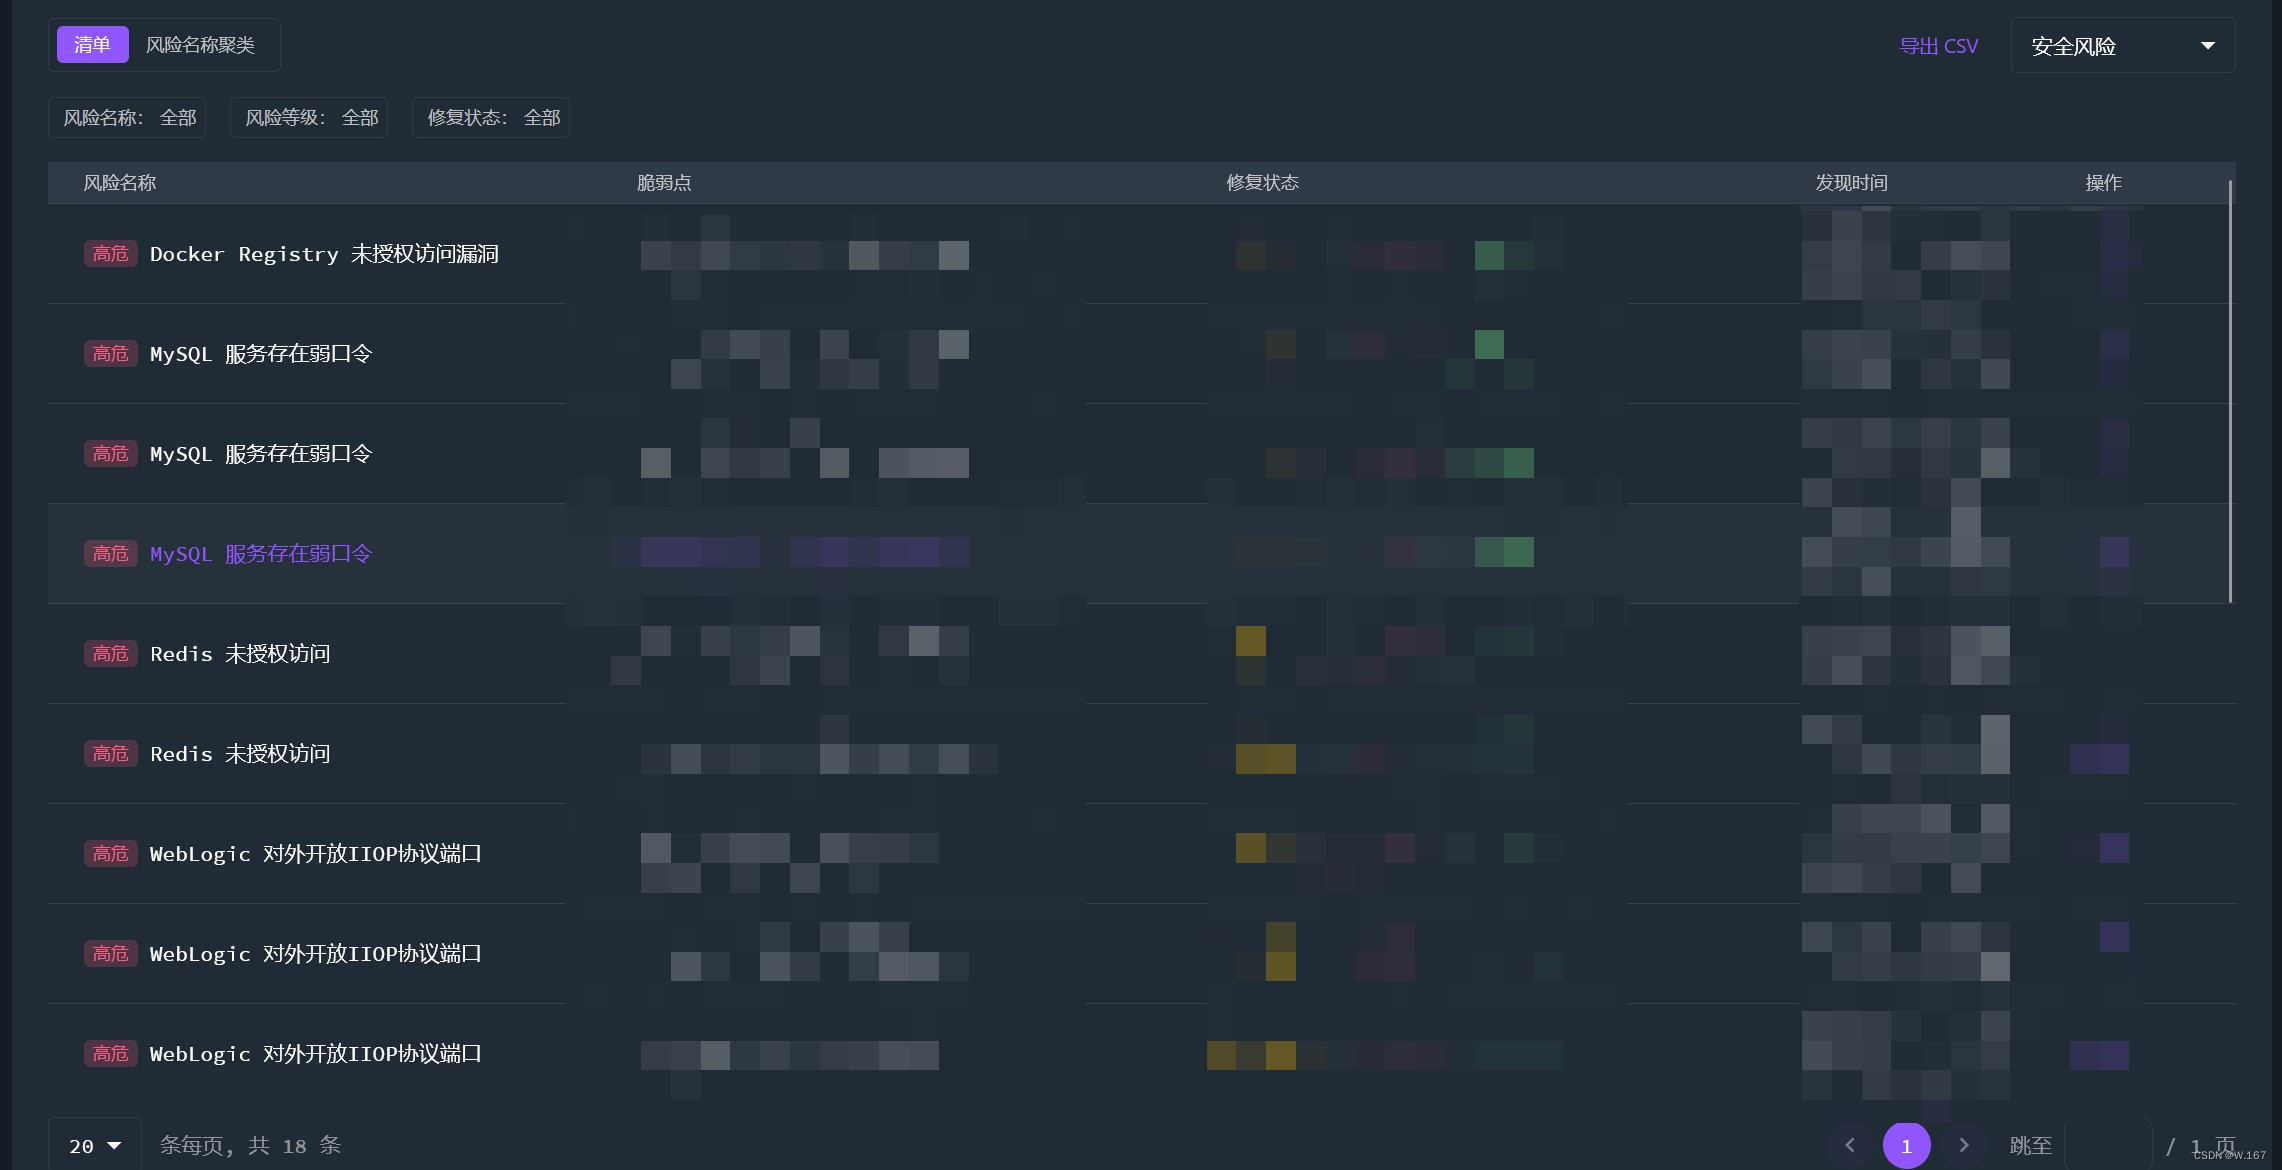This screenshot has width=2282, height=1170.
Task: Click the 跳至 page number input field
Action: (2108, 1145)
